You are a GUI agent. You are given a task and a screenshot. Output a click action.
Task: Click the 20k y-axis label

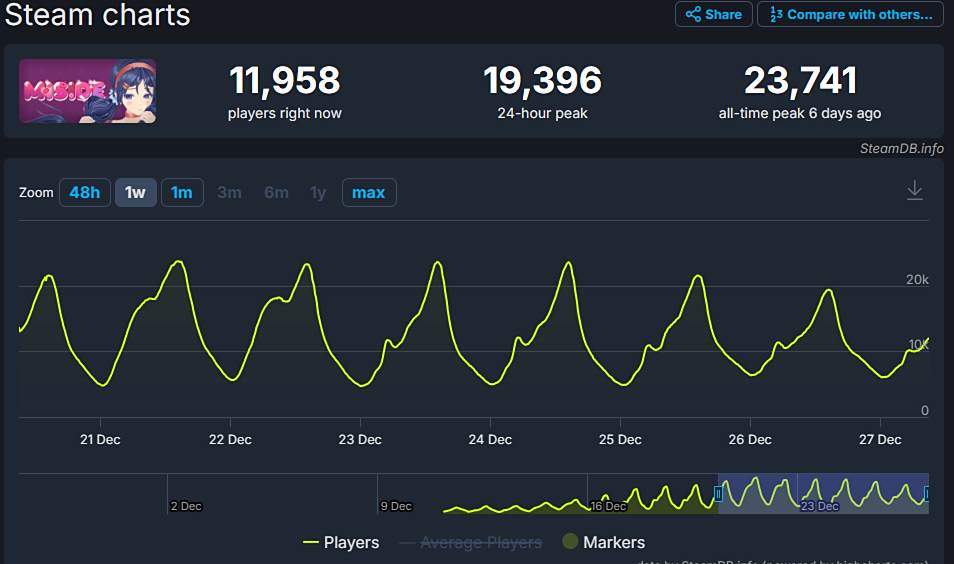pyautogui.click(x=917, y=279)
